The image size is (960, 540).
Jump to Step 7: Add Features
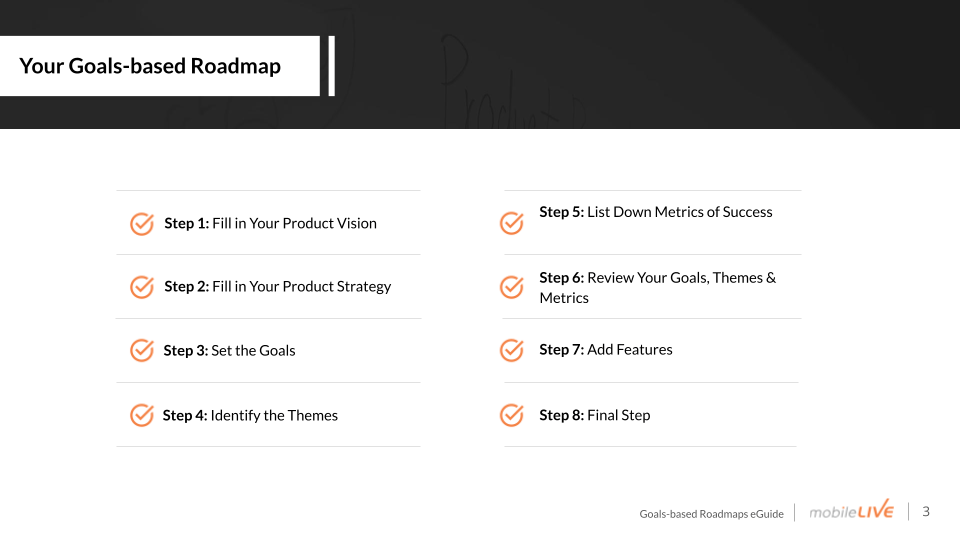click(x=606, y=350)
